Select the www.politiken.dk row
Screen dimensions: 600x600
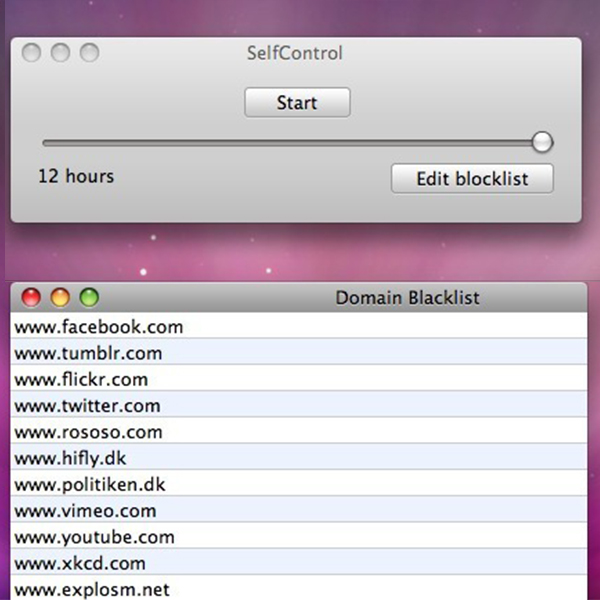[299, 483]
